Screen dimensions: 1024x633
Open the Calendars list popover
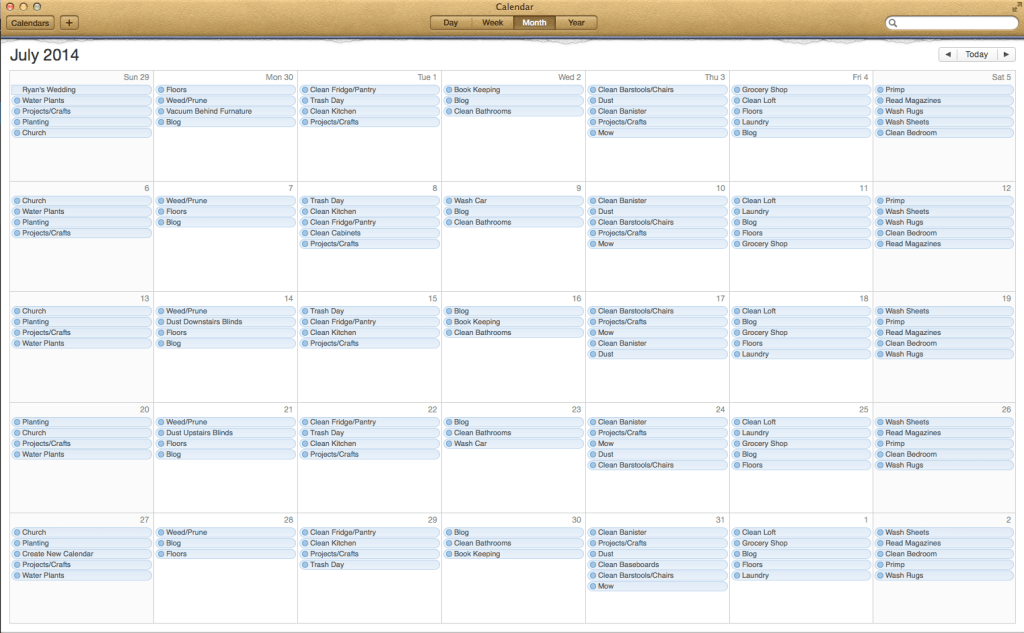click(x=30, y=22)
